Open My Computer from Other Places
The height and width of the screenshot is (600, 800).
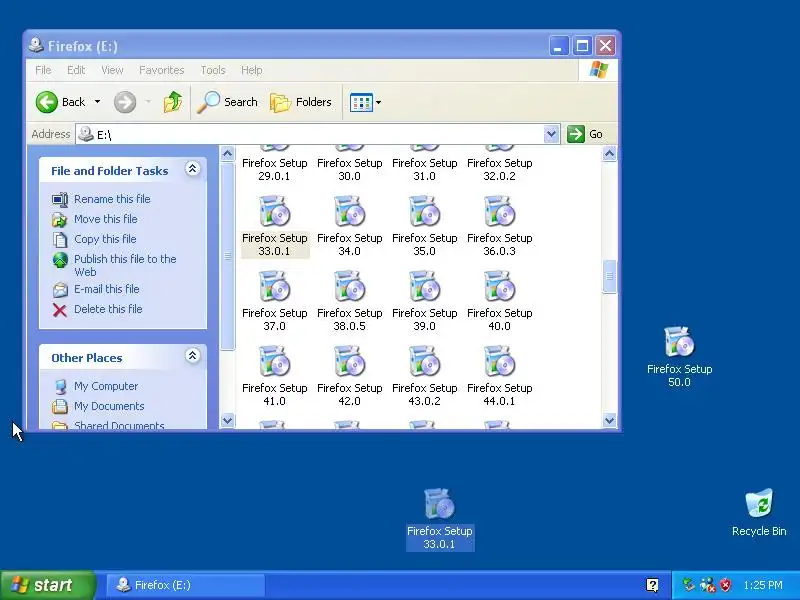[106, 386]
